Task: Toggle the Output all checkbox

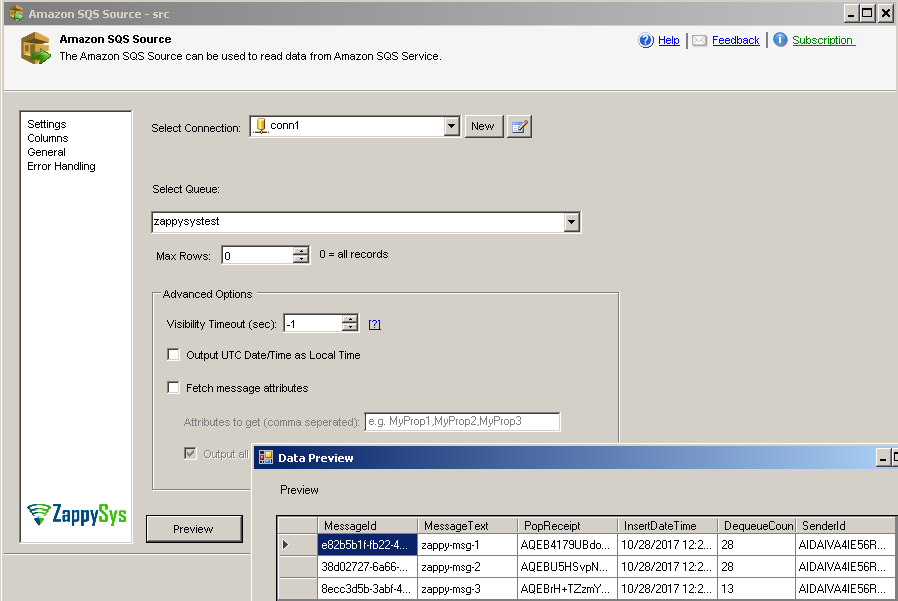Action: pyautogui.click(x=190, y=453)
